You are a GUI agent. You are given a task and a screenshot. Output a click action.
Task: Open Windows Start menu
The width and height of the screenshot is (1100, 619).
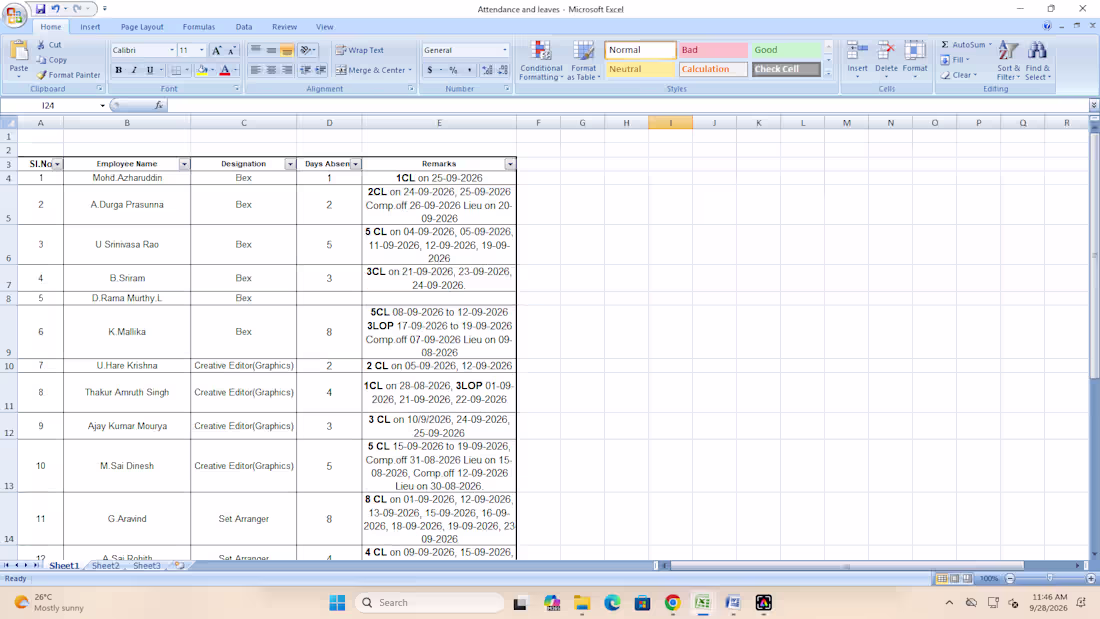(x=337, y=603)
